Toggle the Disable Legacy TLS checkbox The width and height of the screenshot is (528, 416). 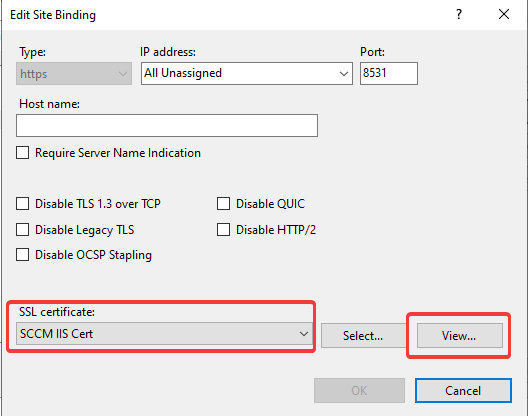(23, 230)
